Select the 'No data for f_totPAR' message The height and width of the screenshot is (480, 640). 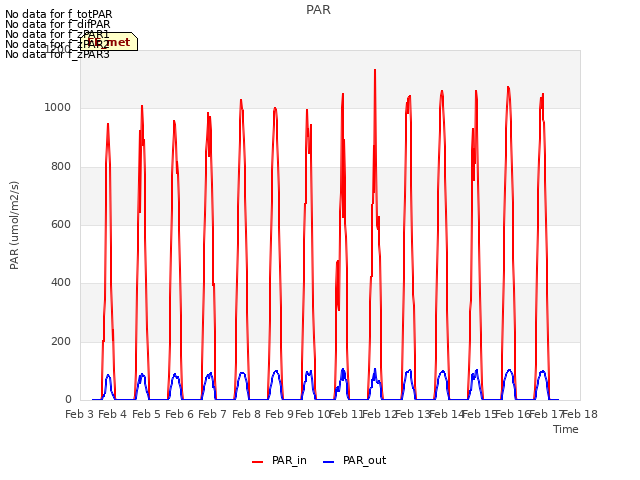coord(58,14)
